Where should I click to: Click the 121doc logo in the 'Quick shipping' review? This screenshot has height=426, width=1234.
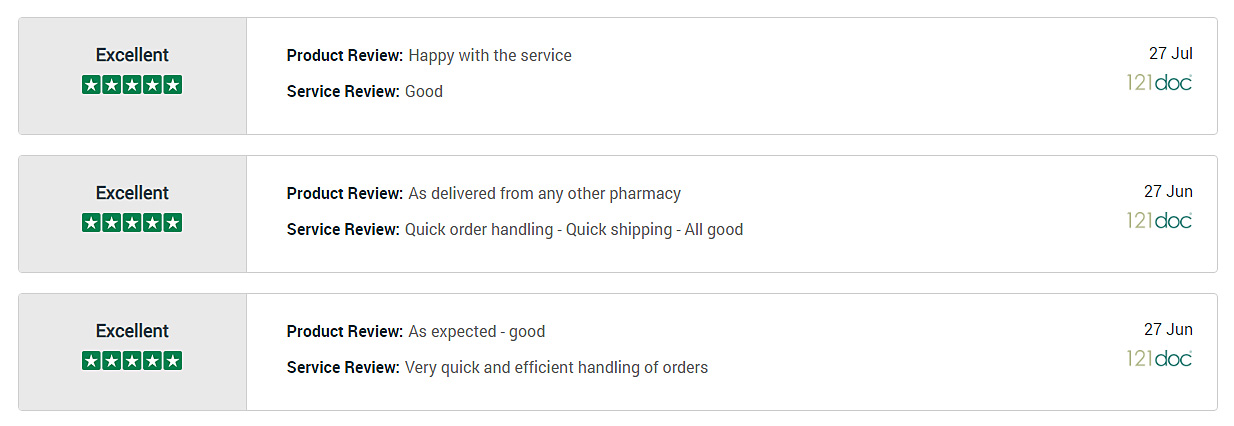pyautogui.click(x=1160, y=220)
